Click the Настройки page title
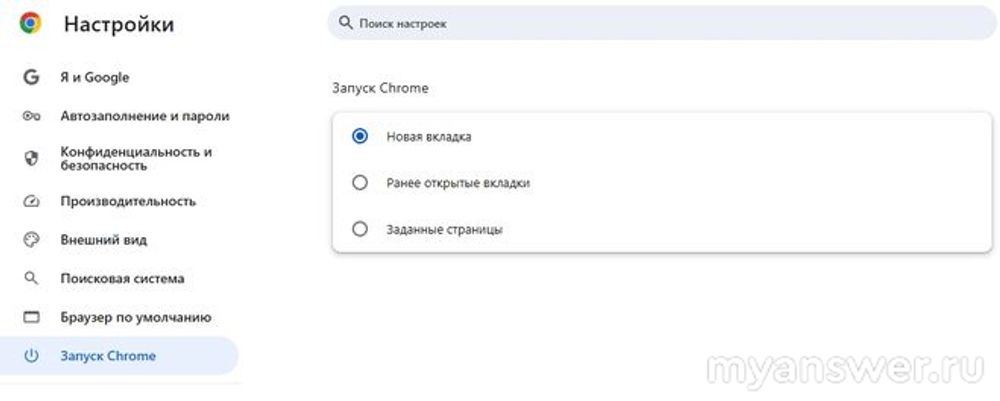Image resolution: width=1000 pixels, height=401 pixels. point(118,25)
